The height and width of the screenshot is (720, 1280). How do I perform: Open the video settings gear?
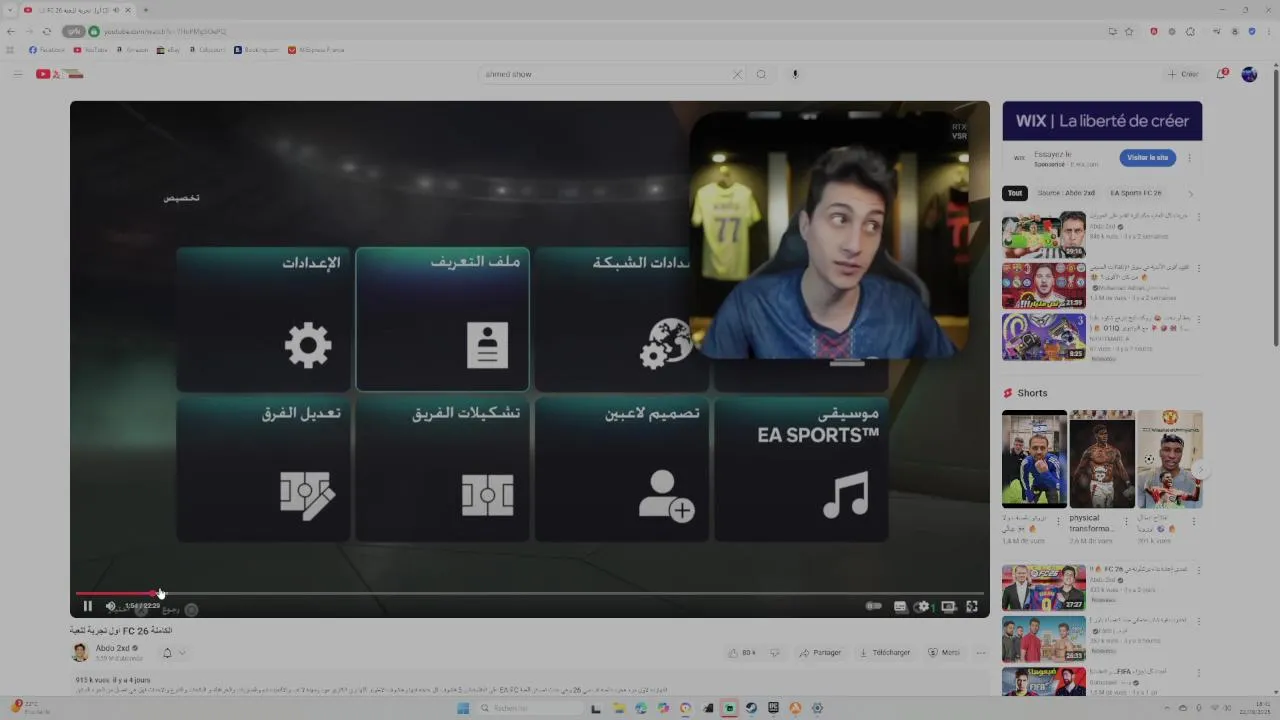click(x=923, y=606)
